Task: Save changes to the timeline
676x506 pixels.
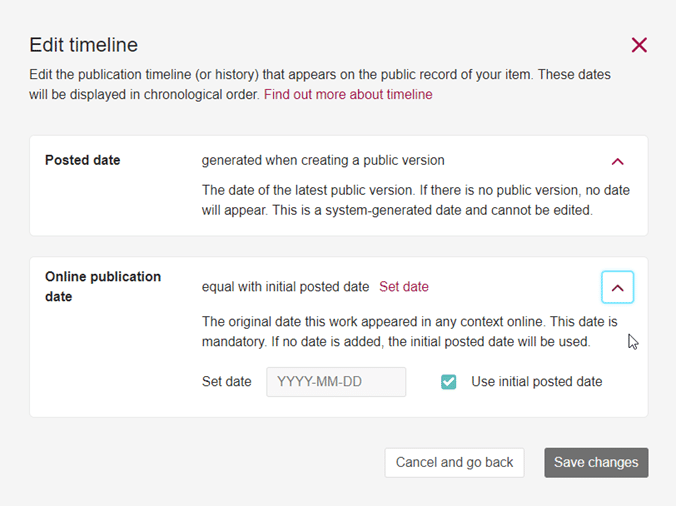Action: pos(596,462)
